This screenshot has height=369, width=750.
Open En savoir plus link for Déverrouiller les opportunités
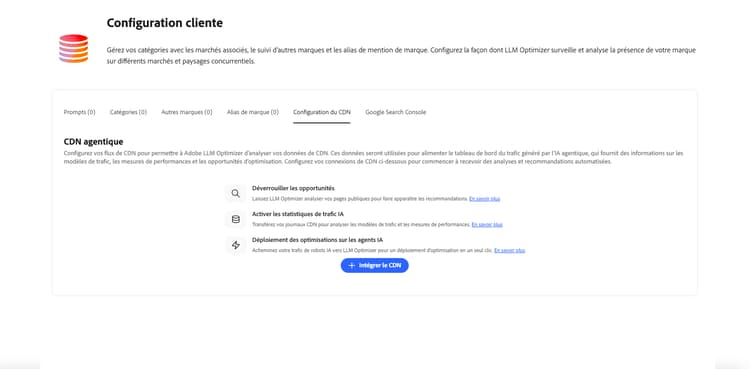pos(485,199)
